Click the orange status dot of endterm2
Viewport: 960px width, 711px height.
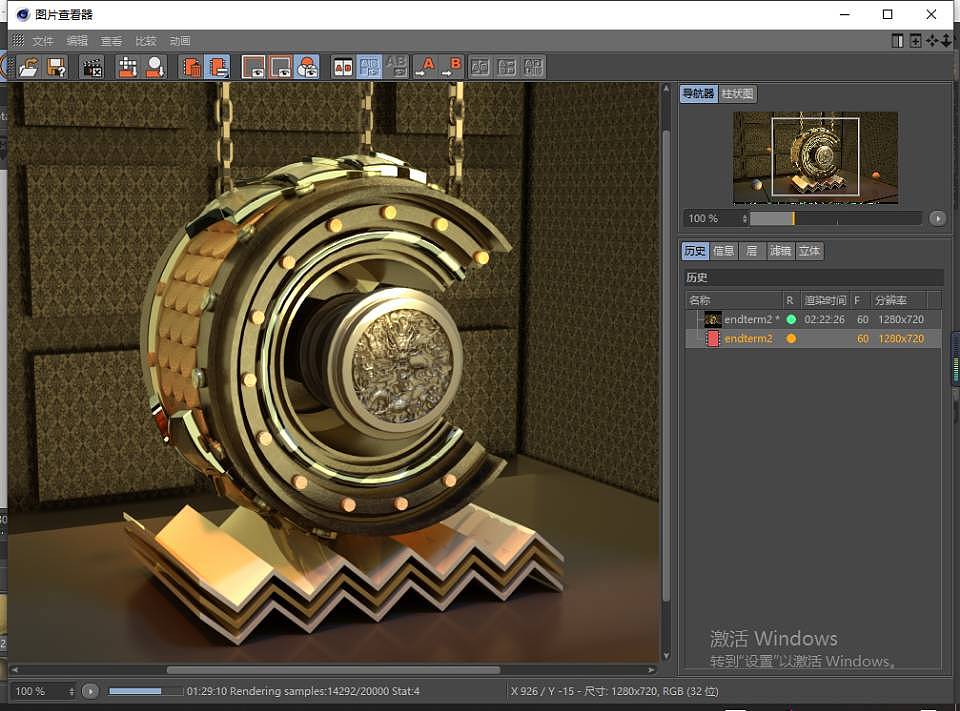[x=791, y=339]
